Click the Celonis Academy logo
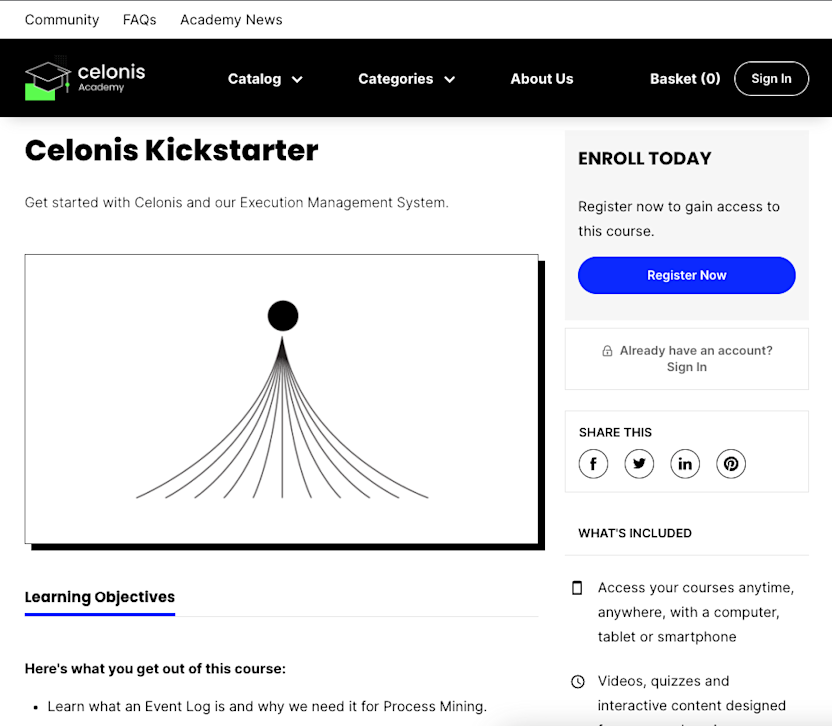The image size is (832, 726). (84, 78)
